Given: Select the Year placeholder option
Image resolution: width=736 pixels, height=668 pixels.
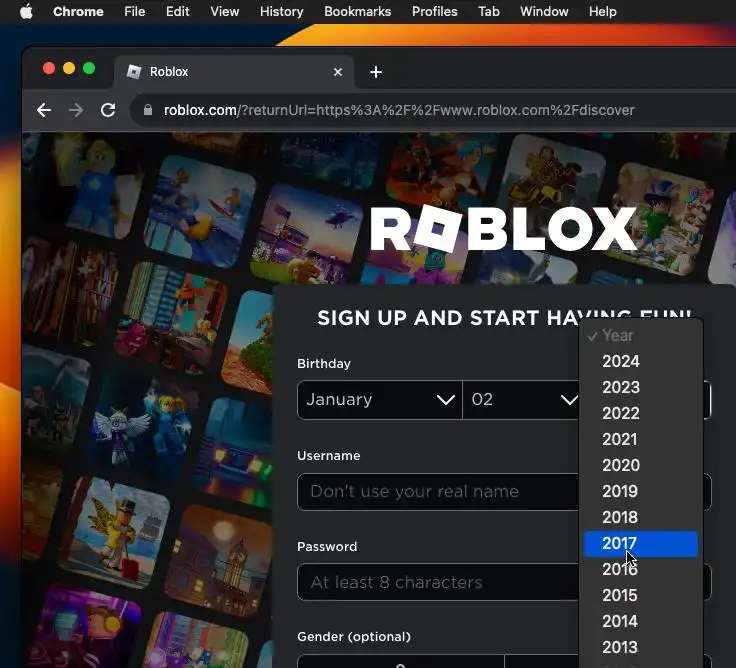Looking at the screenshot, I should 641,336.
